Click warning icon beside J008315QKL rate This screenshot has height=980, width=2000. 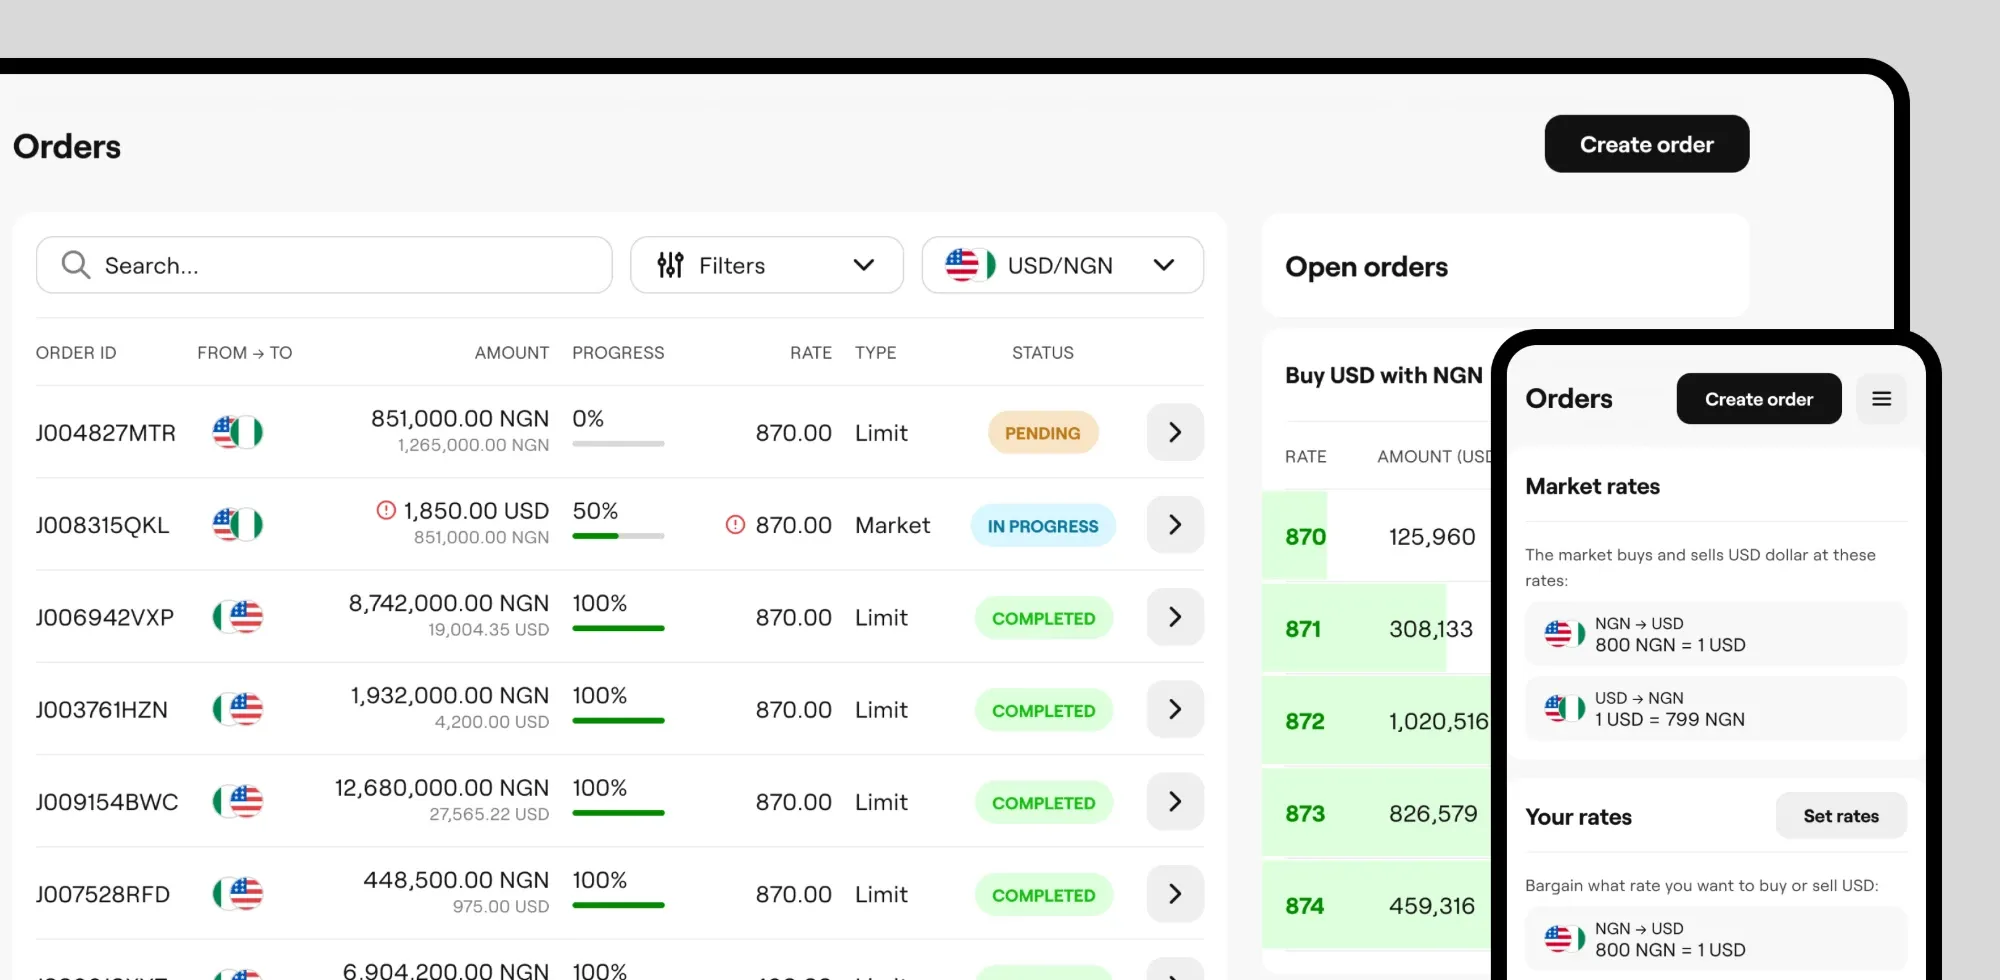(x=735, y=524)
